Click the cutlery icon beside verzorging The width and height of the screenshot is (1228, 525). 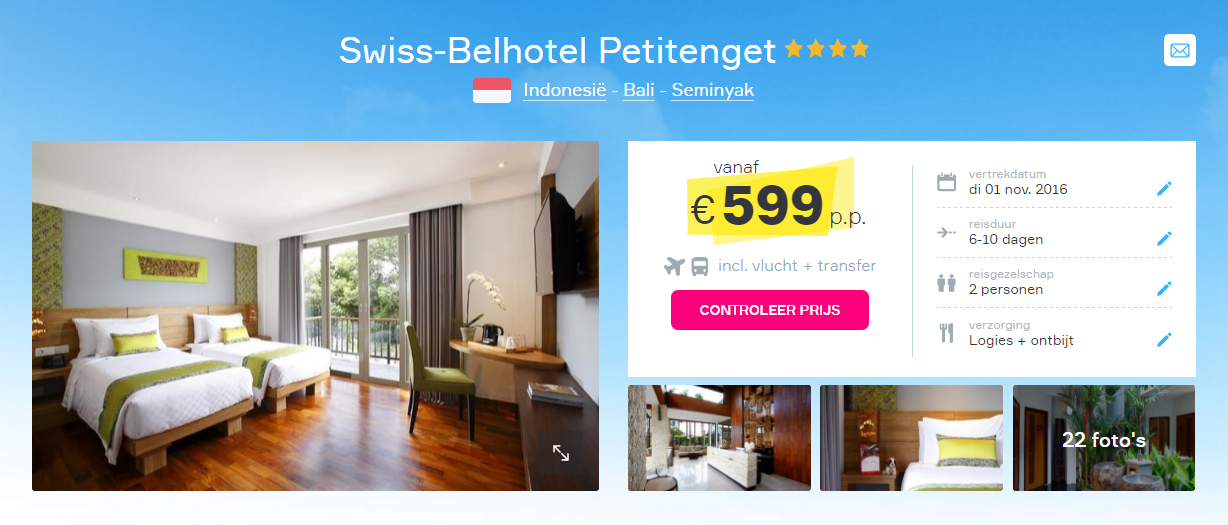[946, 333]
